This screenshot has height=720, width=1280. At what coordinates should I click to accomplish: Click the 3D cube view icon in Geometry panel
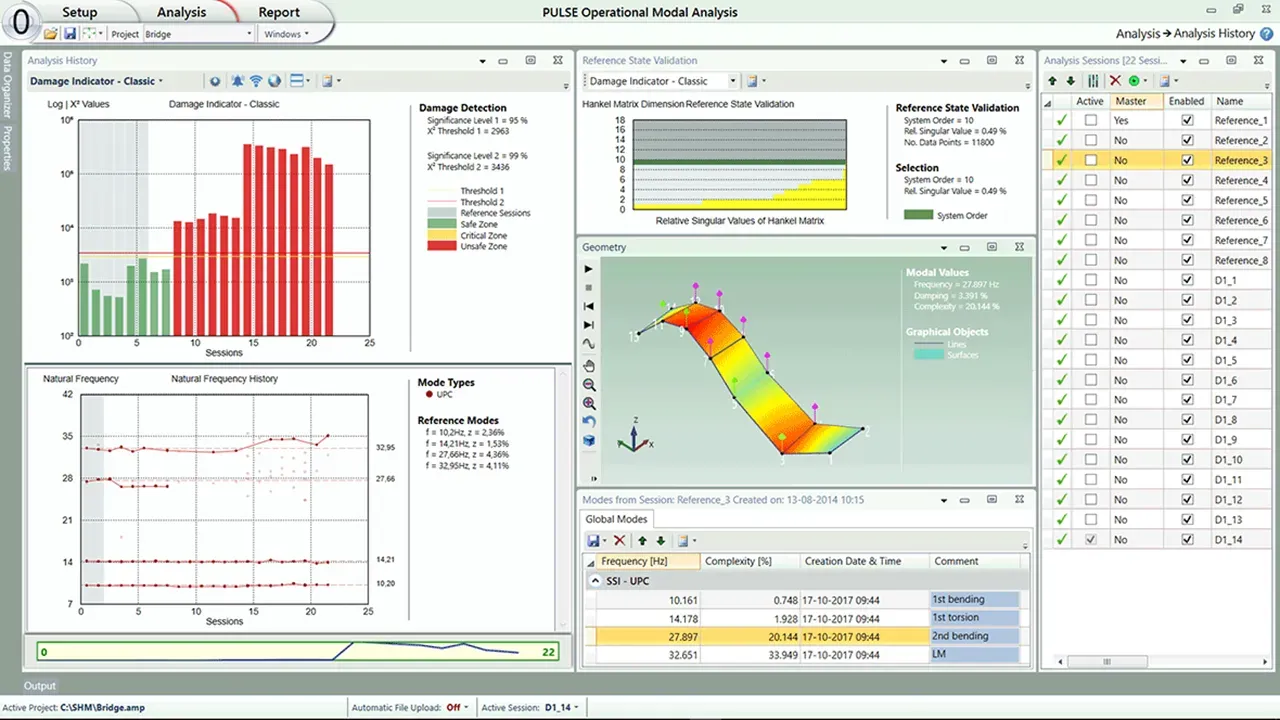[589, 441]
